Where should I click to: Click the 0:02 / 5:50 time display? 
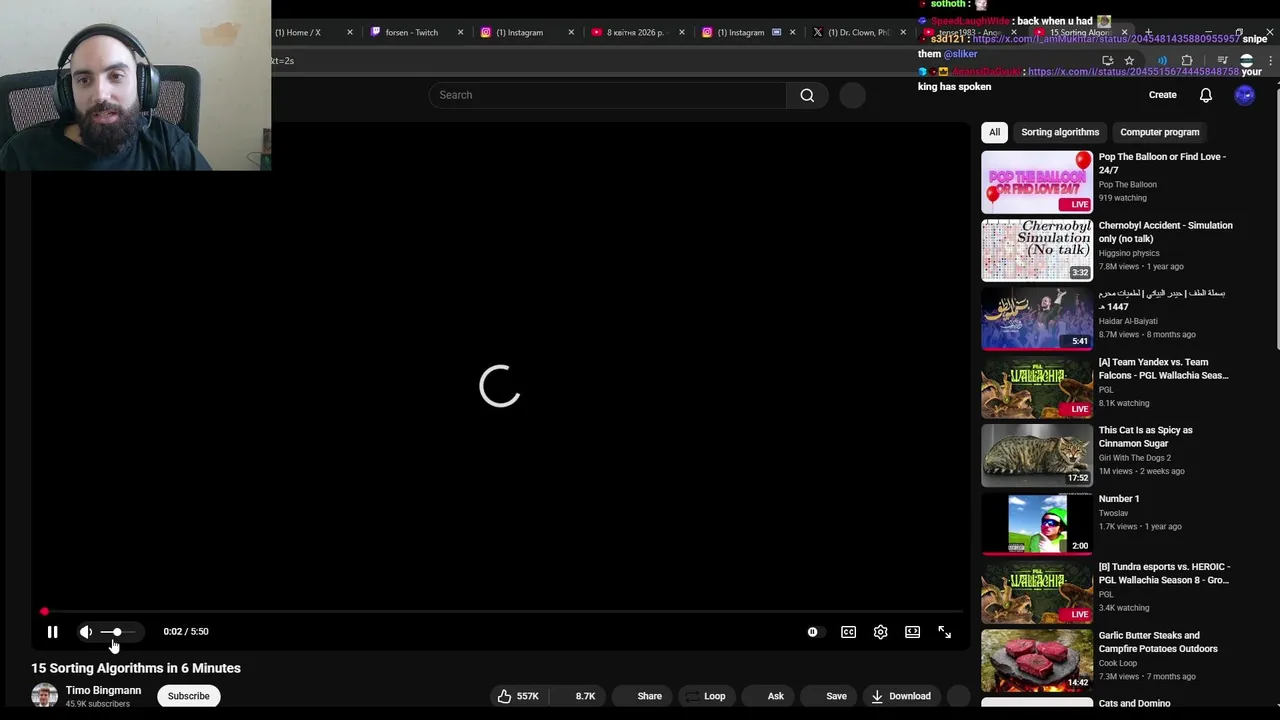[x=186, y=632]
